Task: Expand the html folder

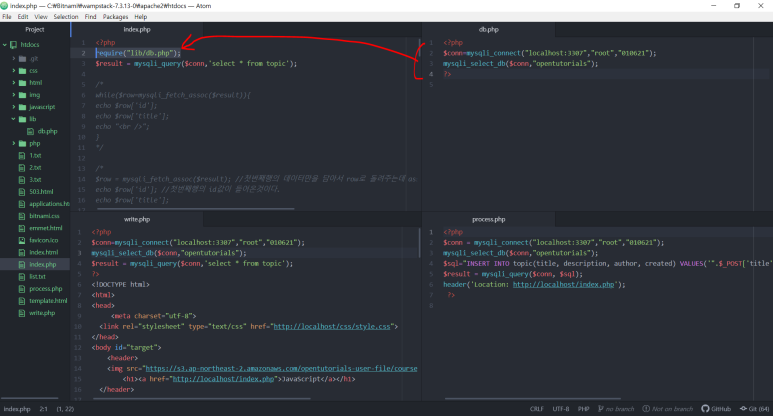Action: click(14, 83)
